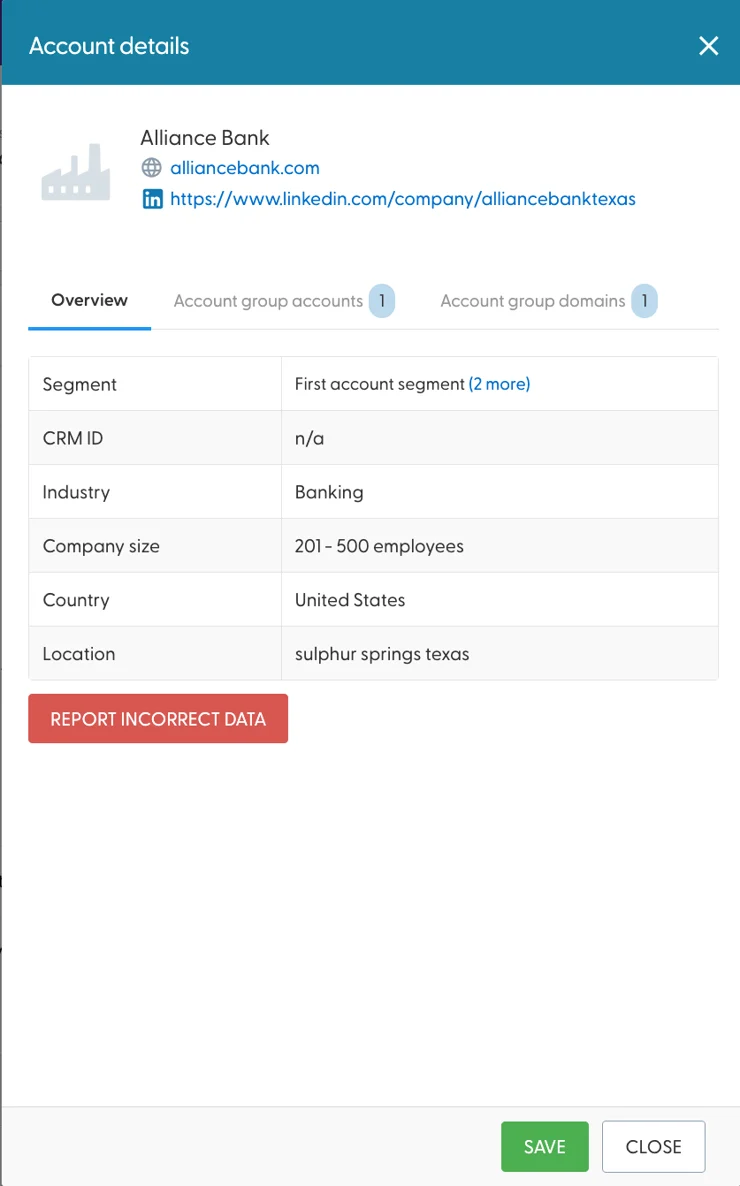Click the 'Account details' dialog title
Image resolution: width=740 pixels, height=1186 pixels.
pyautogui.click(x=109, y=46)
